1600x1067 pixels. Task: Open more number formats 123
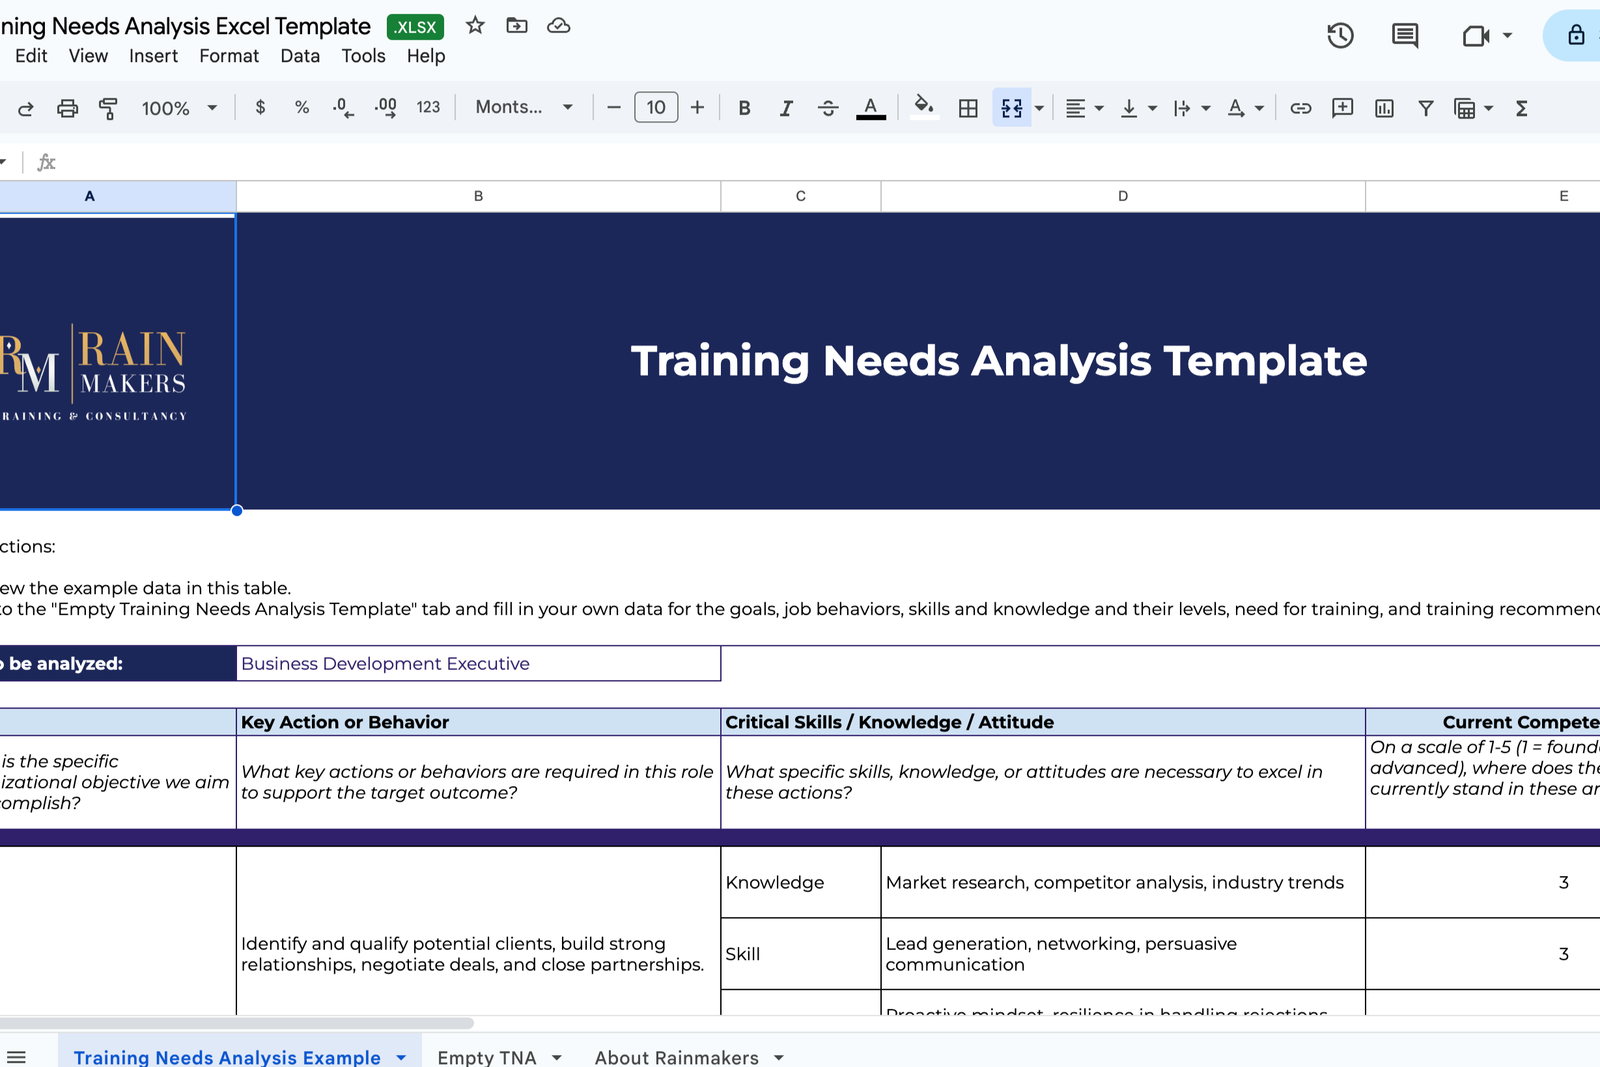(428, 107)
